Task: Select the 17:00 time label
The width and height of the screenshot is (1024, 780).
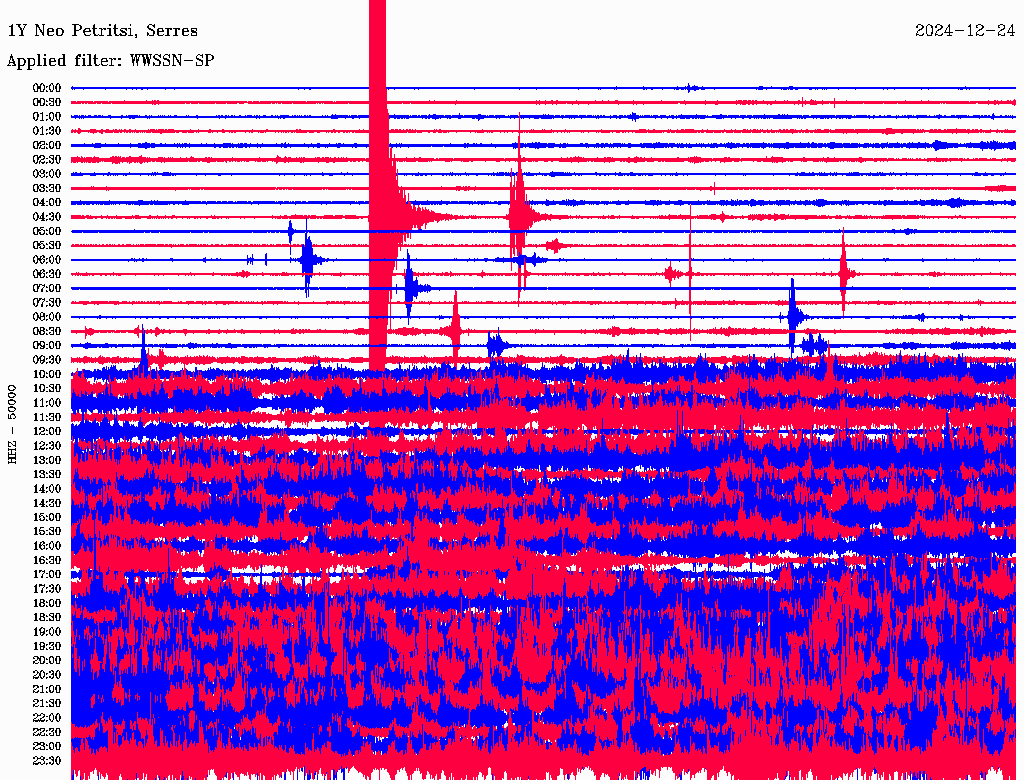Action: point(47,575)
